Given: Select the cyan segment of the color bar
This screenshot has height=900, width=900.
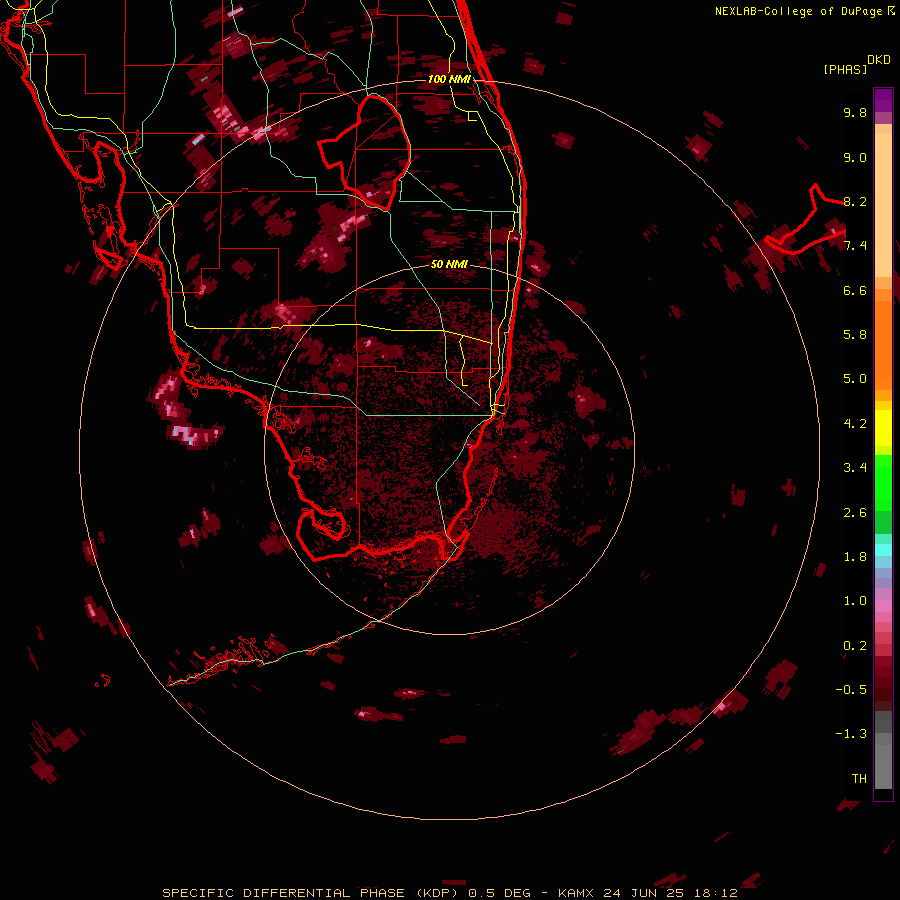Looking at the screenshot, I should coord(883,550).
